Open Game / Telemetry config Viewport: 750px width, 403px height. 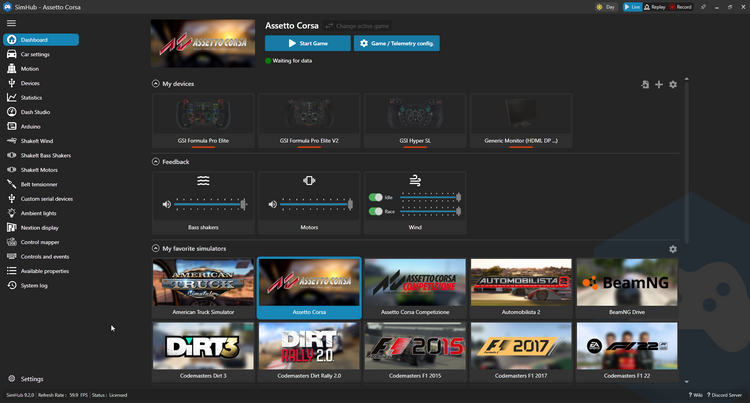coord(397,43)
